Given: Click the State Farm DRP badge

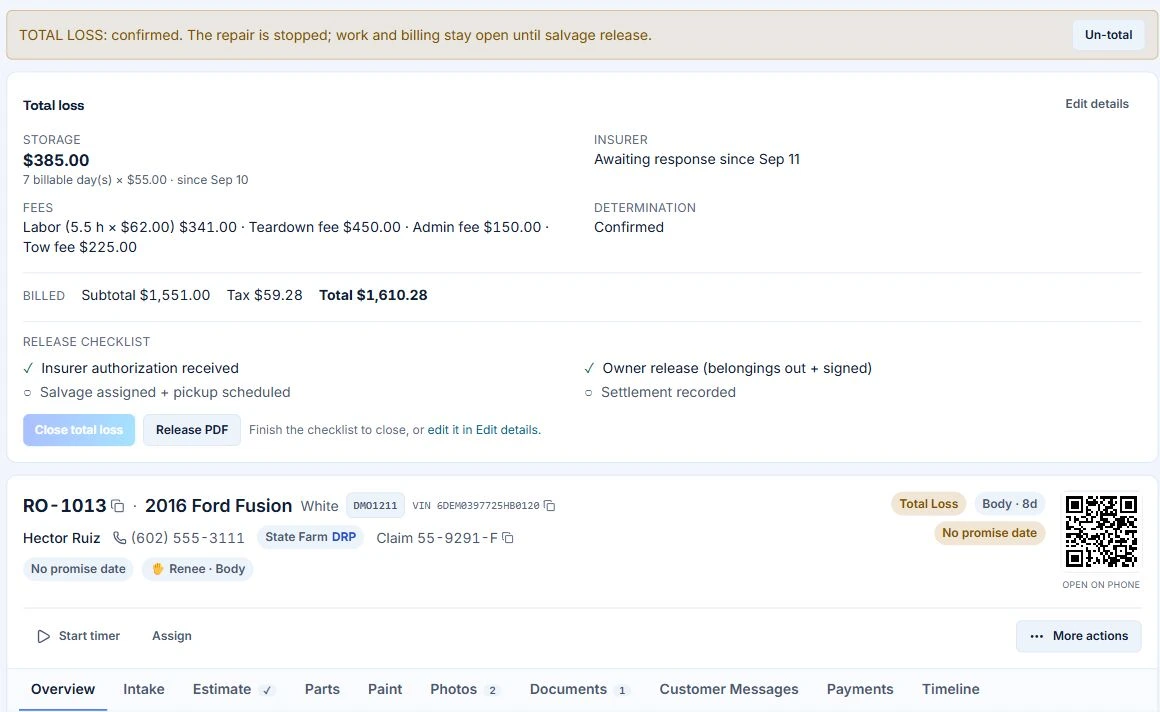Looking at the screenshot, I should click(311, 537).
